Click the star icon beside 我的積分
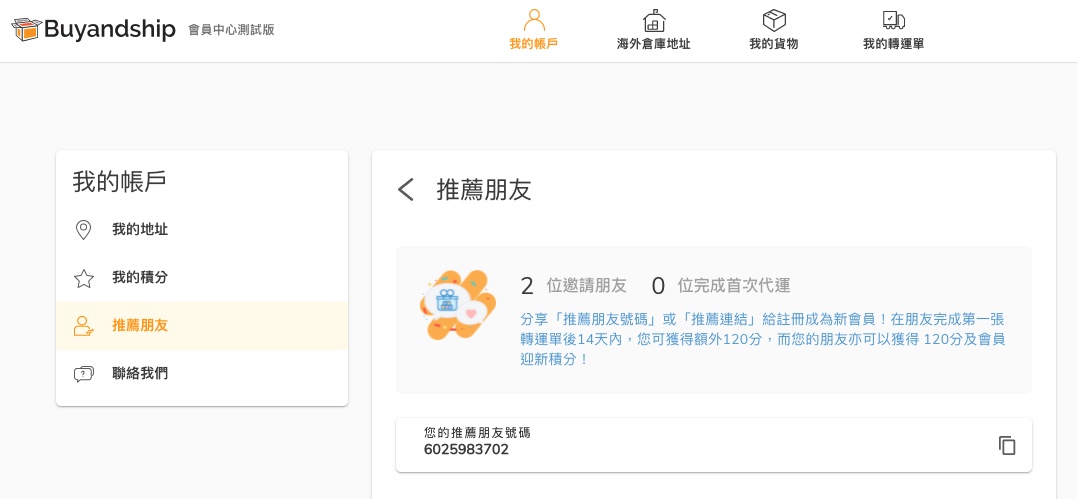This screenshot has width=1077, height=499. click(x=84, y=278)
